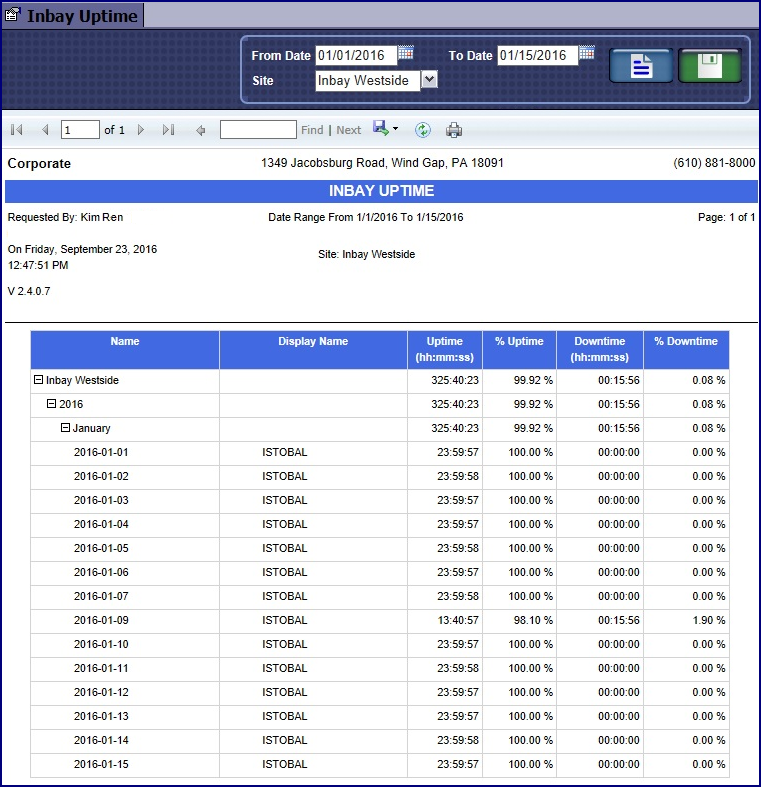Collapse the 2016 year group
The width and height of the screenshot is (761, 787).
[x=52, y=404]
